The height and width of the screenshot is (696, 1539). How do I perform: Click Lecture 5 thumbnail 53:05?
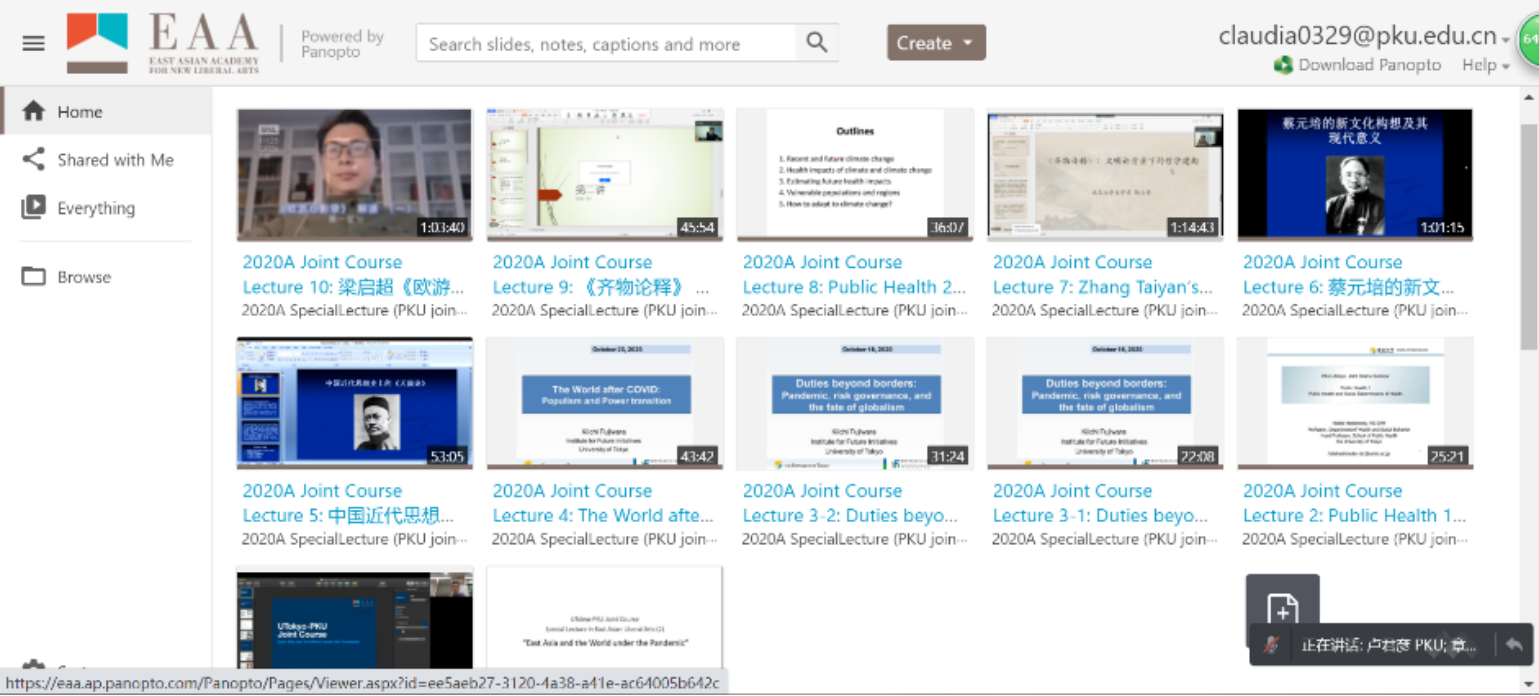point(355,403)
